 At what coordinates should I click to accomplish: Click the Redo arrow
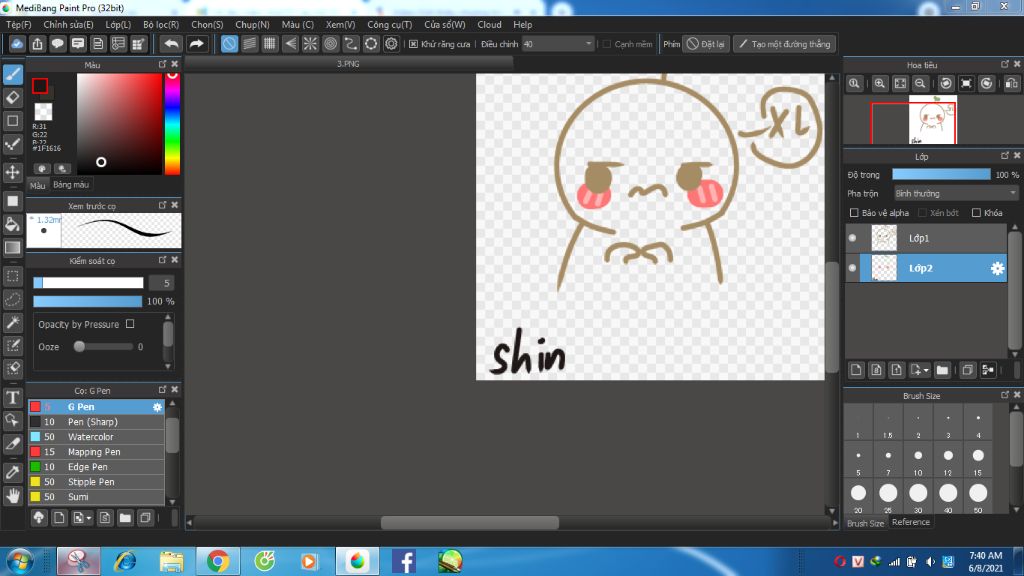click(x=196, y=44)
